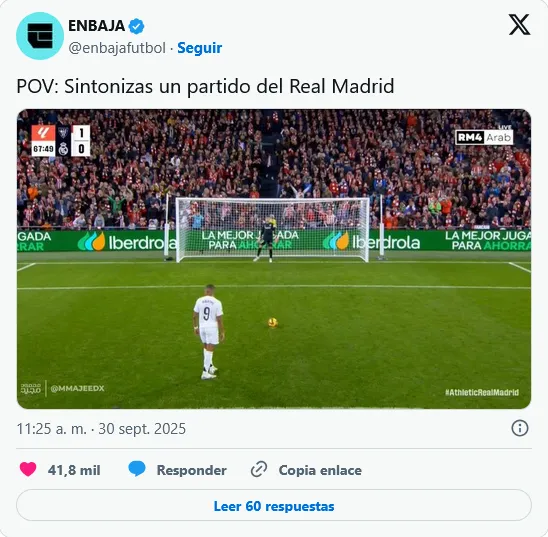Image resolution: width=548 pixels, height=537 pixels.
Task: Click the tweet text about Real Madrid
Action: 206,86
